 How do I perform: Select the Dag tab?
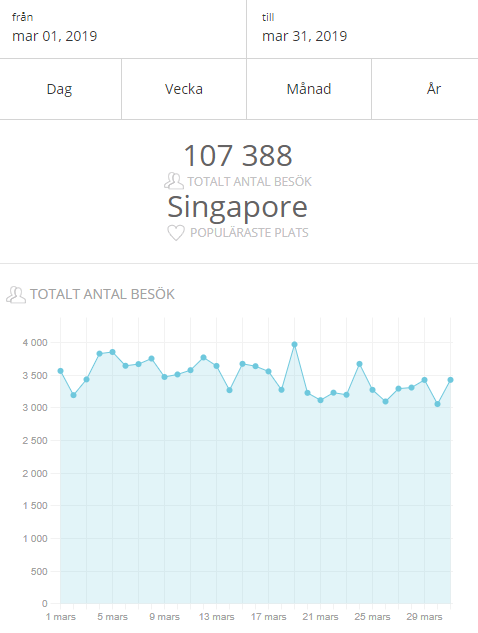click(x=60, y=89)
